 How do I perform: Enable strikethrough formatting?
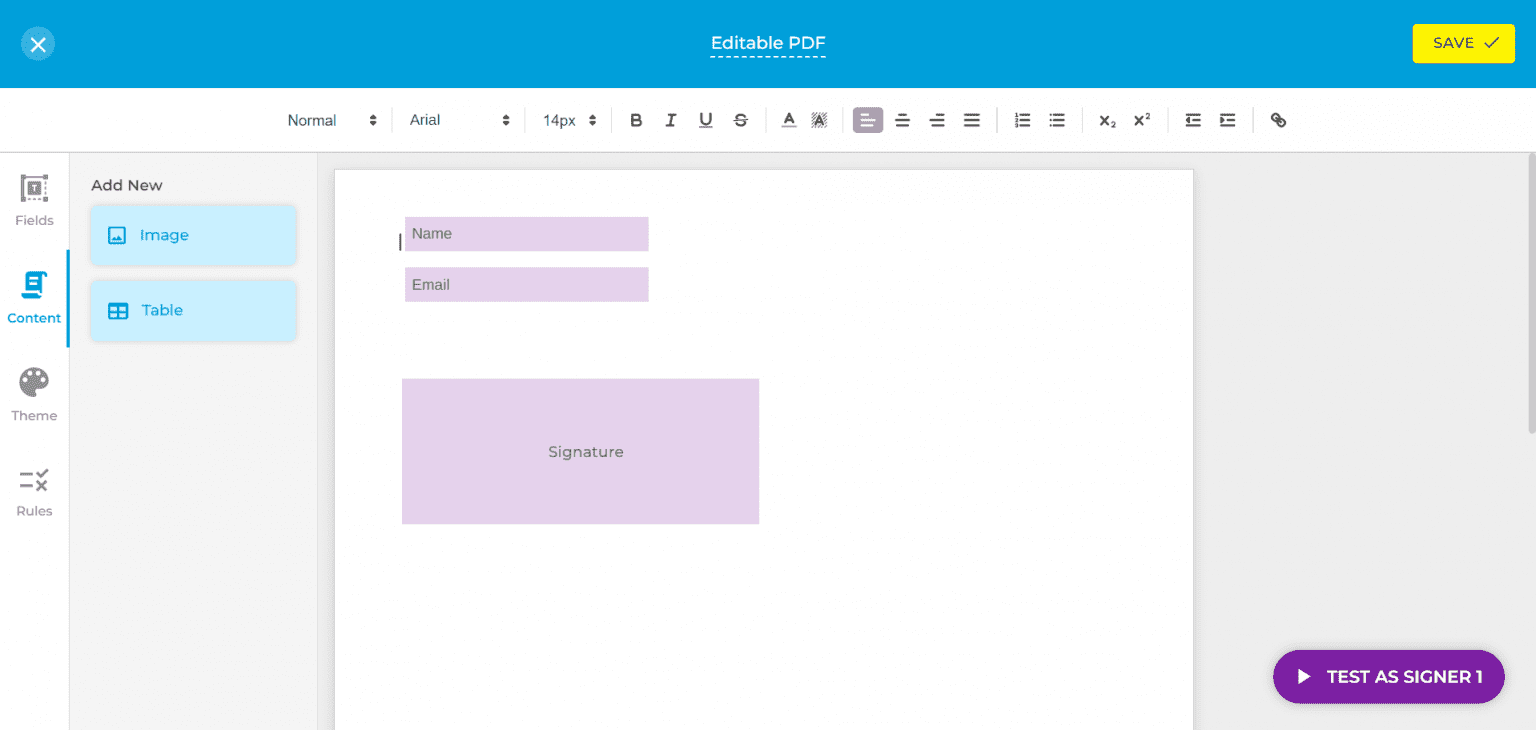(x=740, y=120)
